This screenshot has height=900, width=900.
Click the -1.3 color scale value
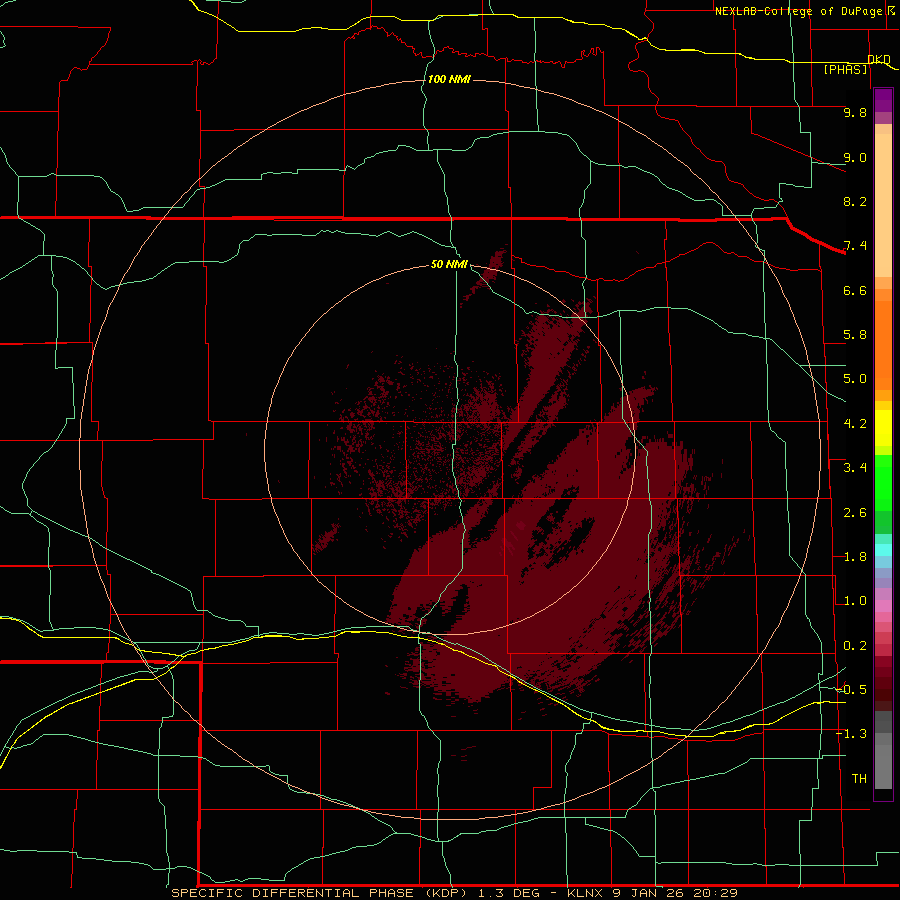(x=852, y=734)
